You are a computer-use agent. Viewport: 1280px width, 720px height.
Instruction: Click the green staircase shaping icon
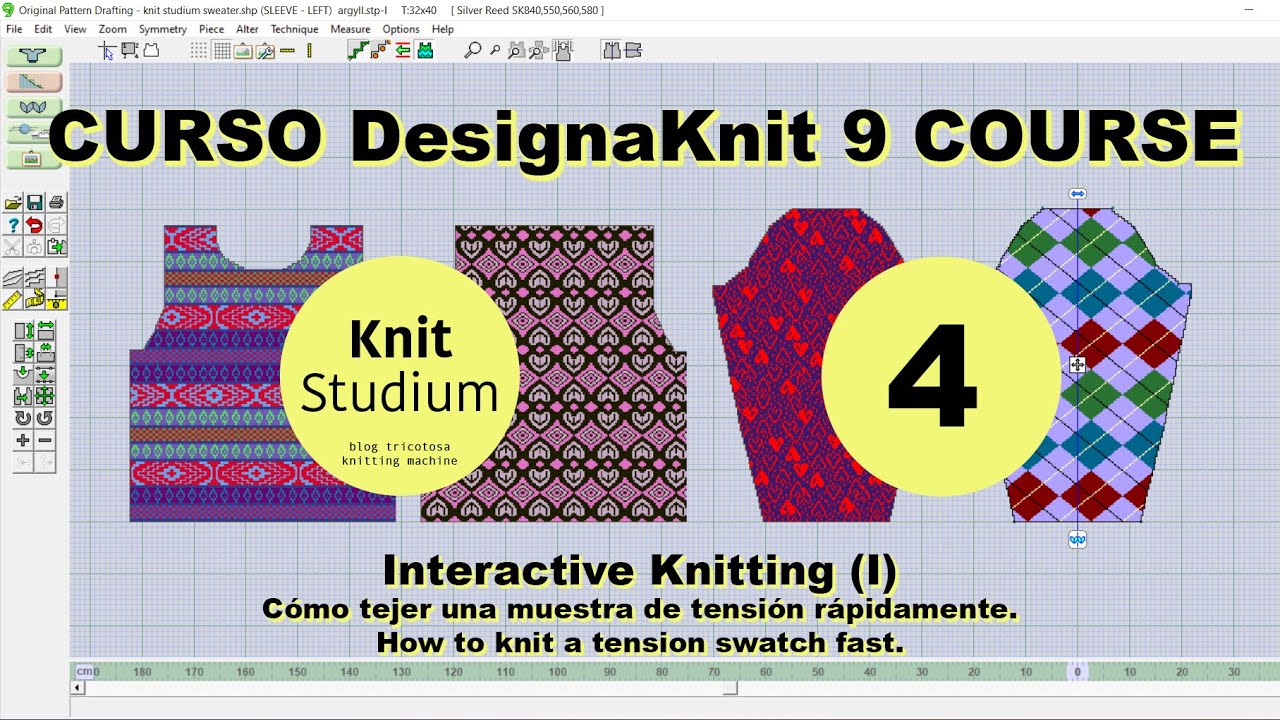point(358,50)
